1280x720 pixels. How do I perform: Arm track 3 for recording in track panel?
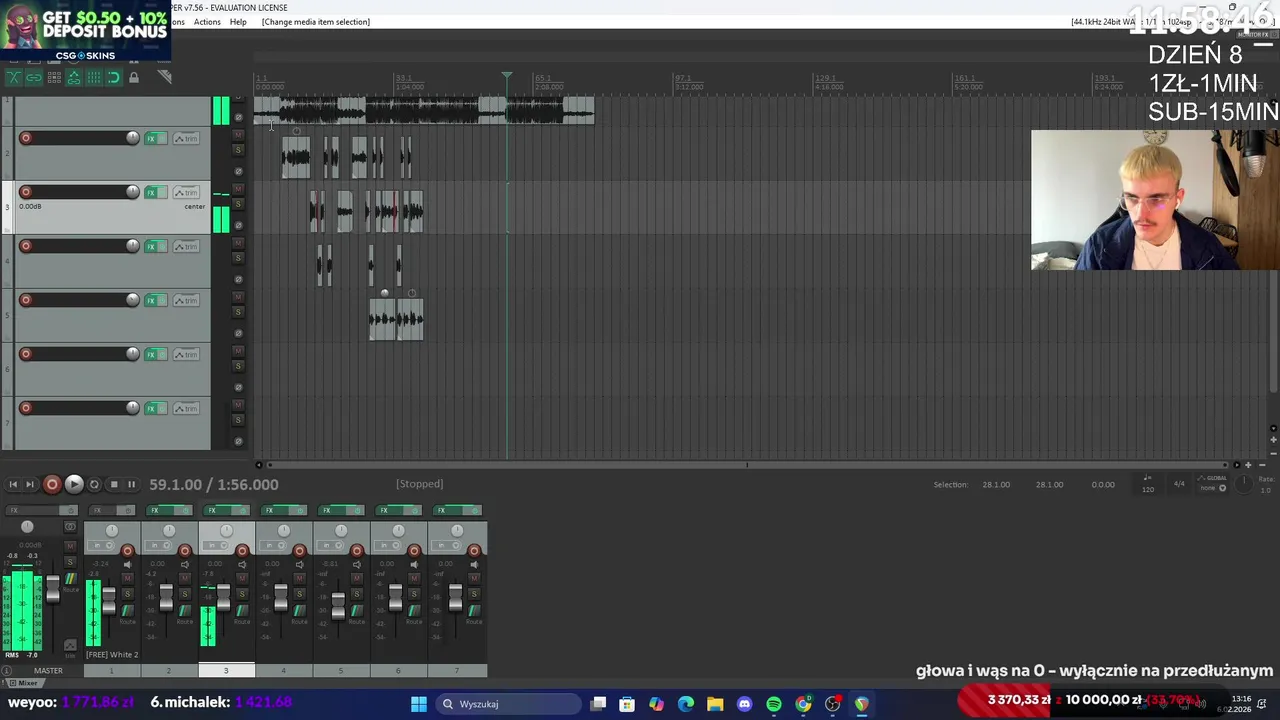pos(26,192)
